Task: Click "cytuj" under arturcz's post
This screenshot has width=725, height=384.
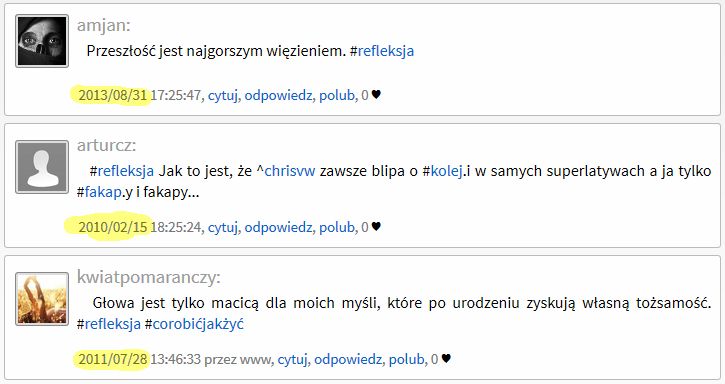Action: coord(223,227)
